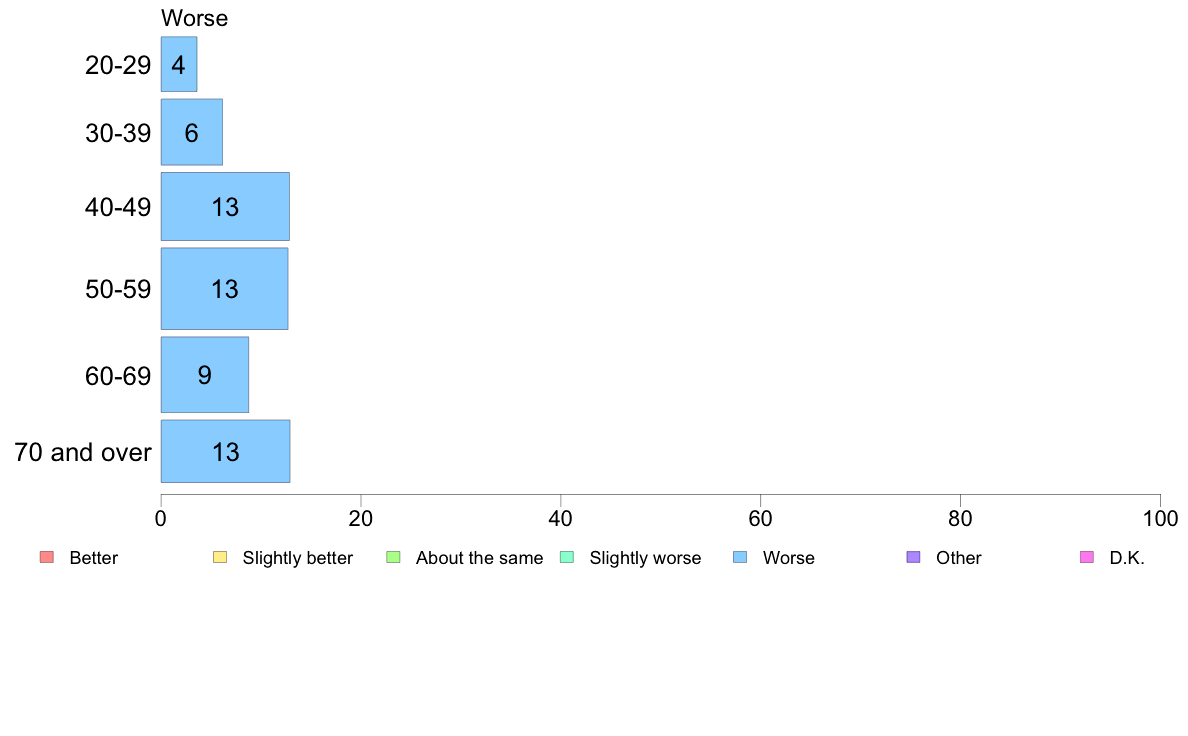This screenshot has height=736, width=1188.
Task: Select the 30-39 bar showing 6
Action: (192, 132)
